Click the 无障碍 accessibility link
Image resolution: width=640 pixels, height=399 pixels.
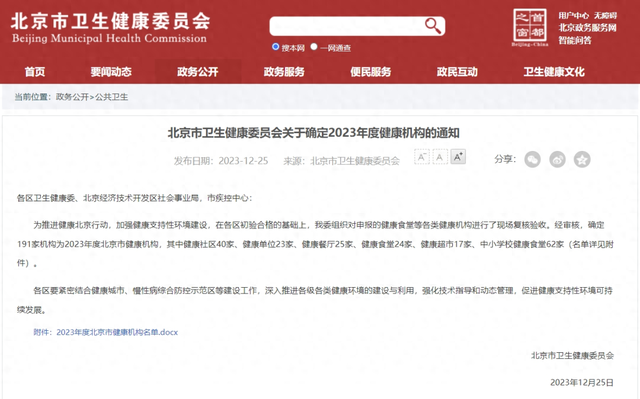[x=605, y=16]
